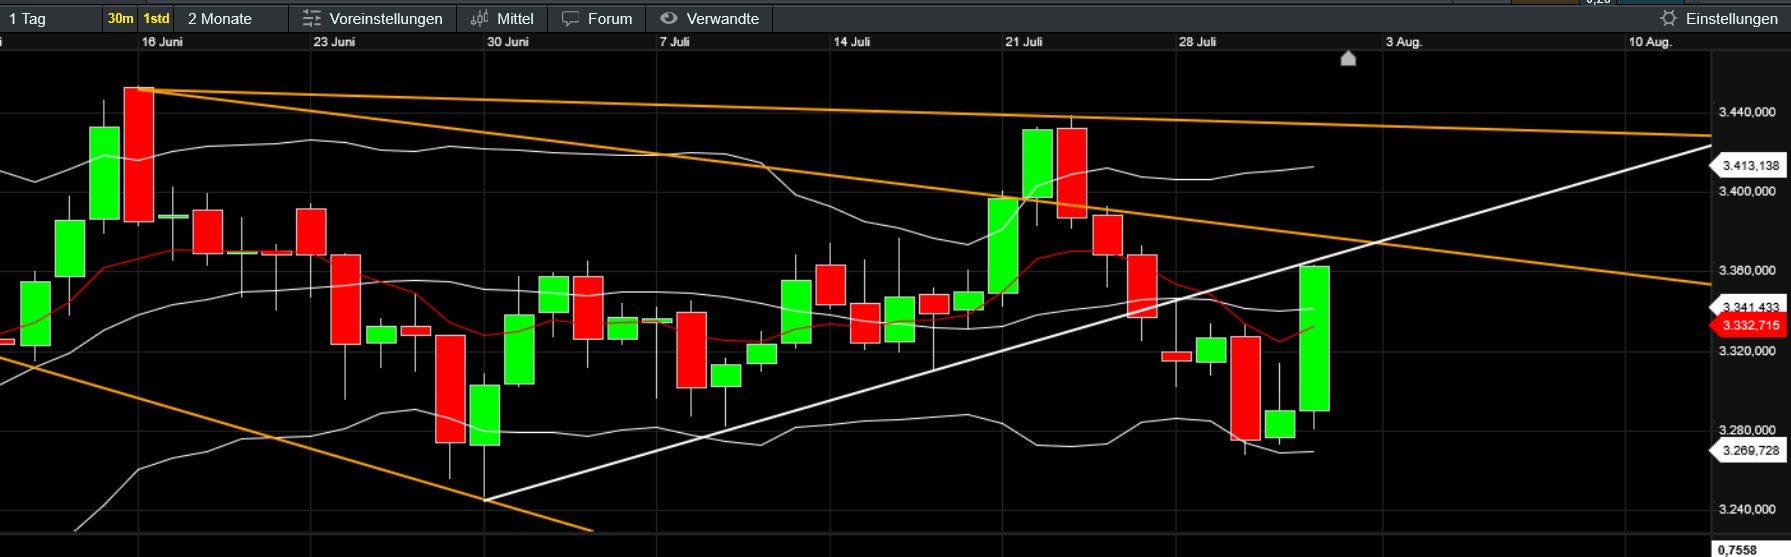The width and height of the screenshot is (1791, 557).
Task: Click the 23 Juni date label
Action: coord(334,42)
